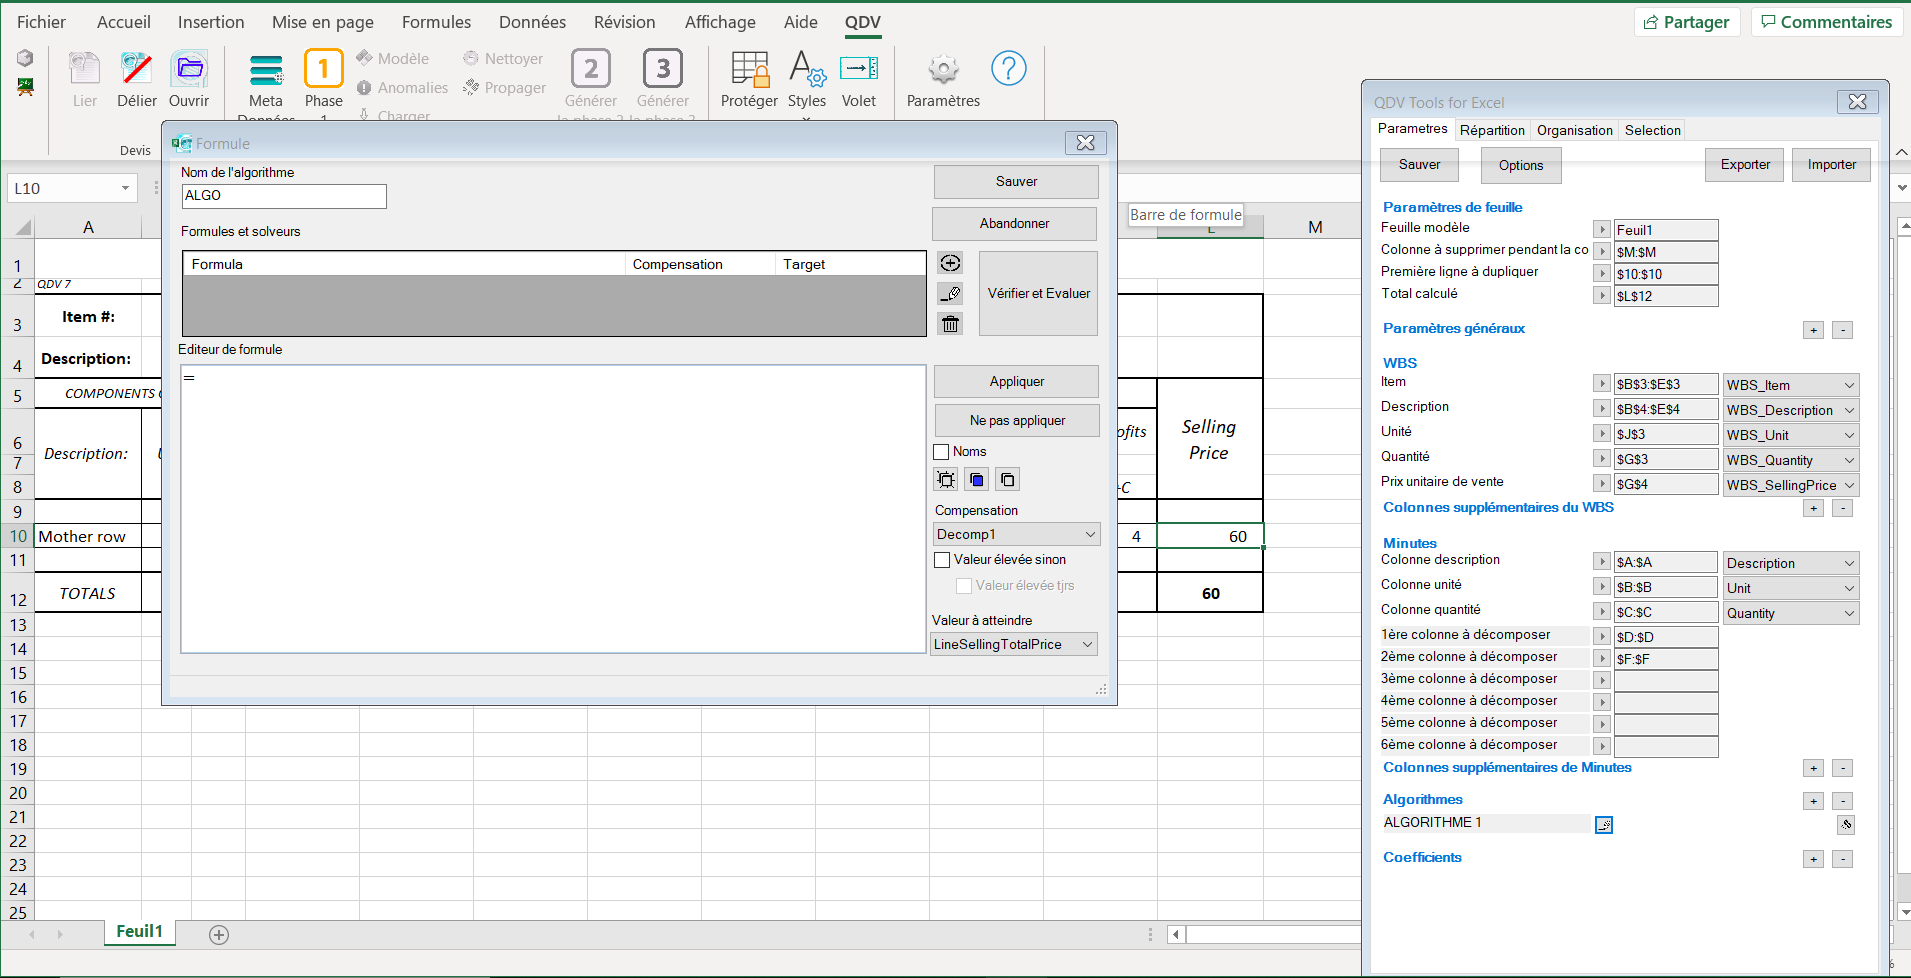Open the Organisation tab in QDV Tools

(1575, 130)
